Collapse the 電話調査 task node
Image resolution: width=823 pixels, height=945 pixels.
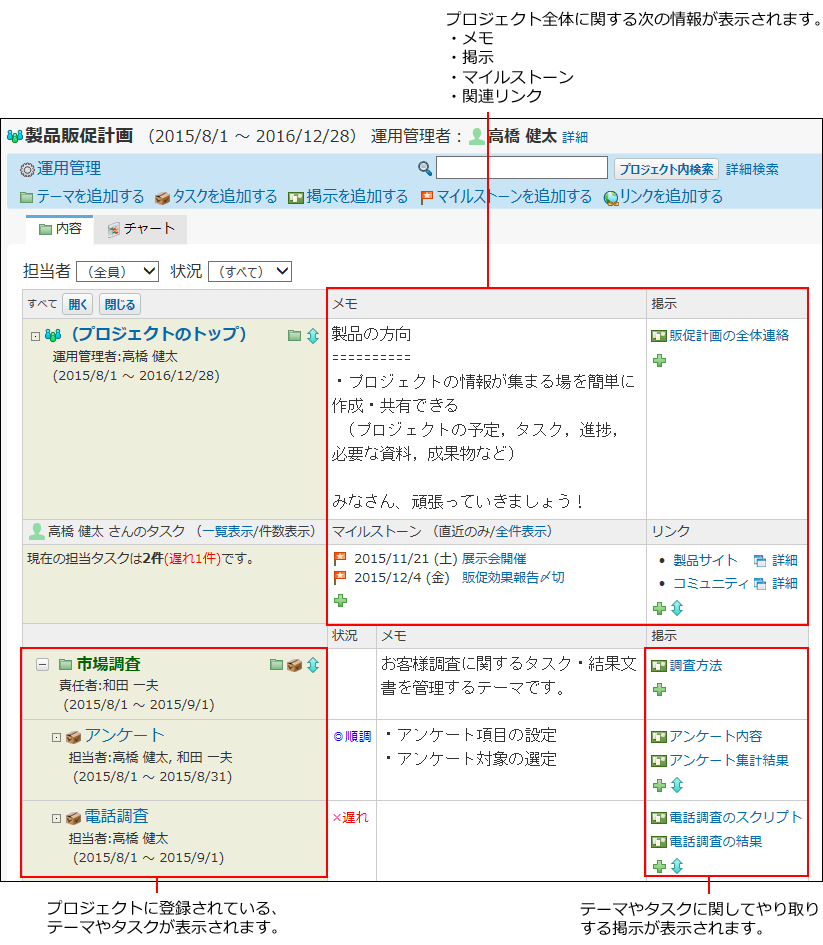point(57,818)
